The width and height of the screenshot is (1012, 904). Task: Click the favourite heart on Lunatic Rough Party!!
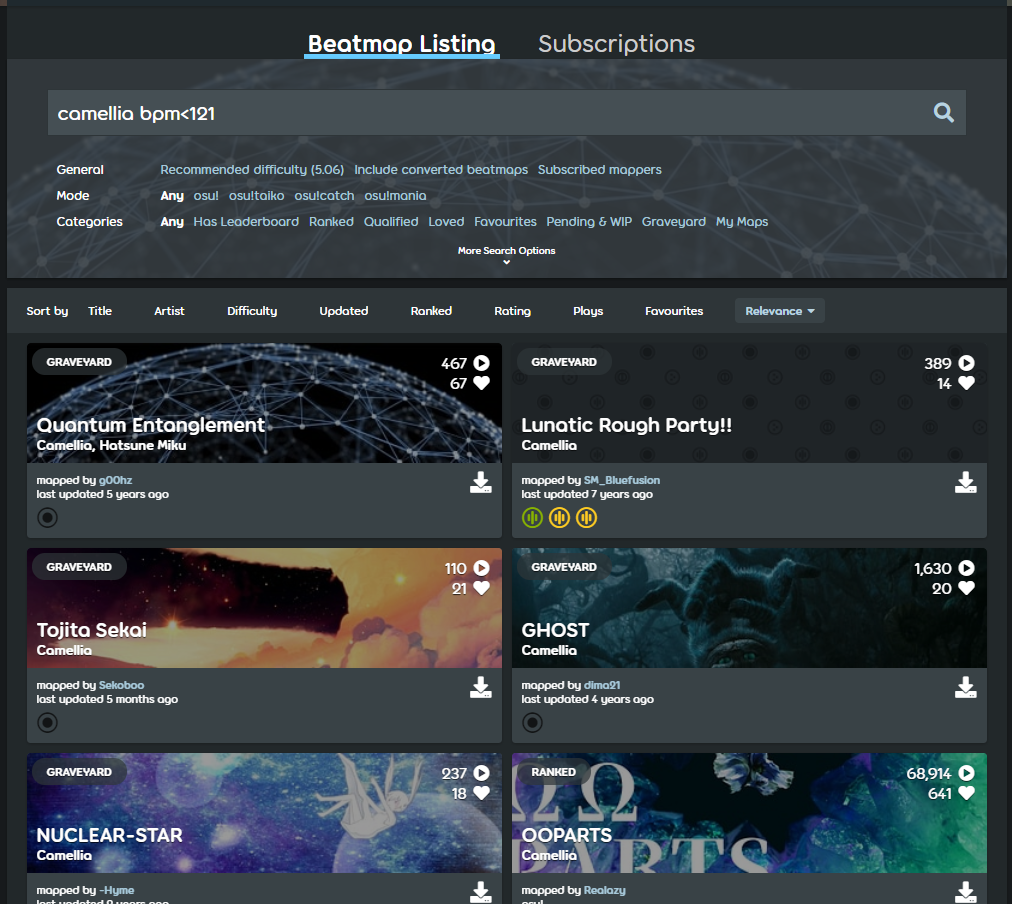[x=966, y=383]
